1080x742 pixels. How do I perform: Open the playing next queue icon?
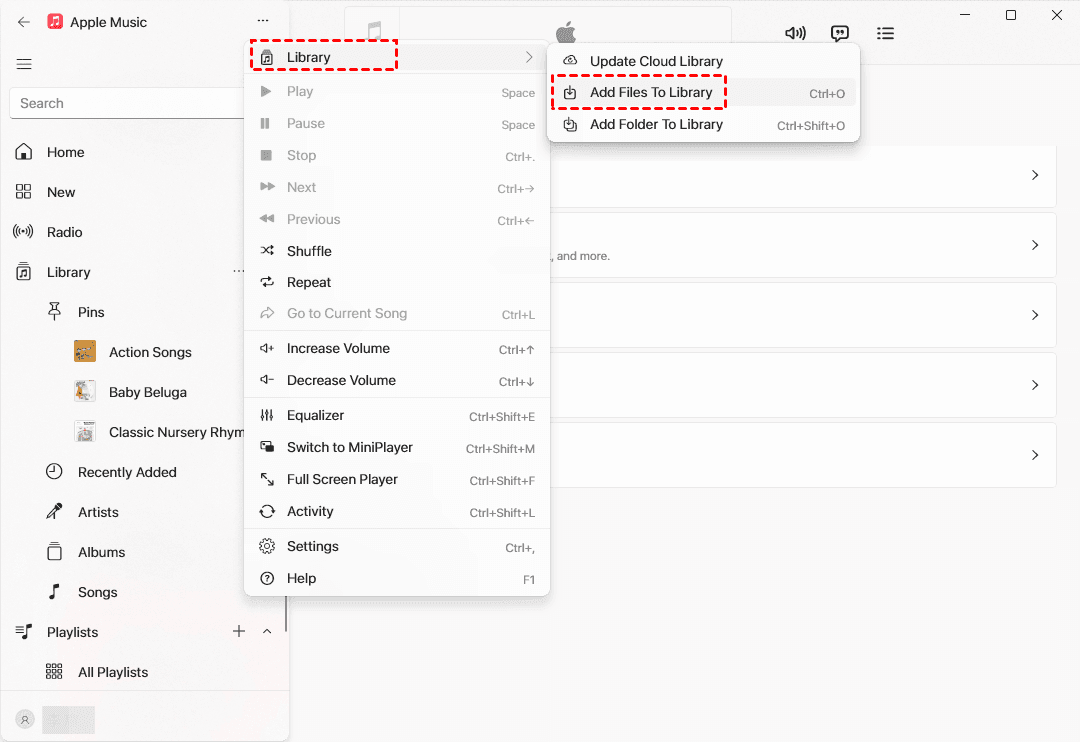(885, 33)
